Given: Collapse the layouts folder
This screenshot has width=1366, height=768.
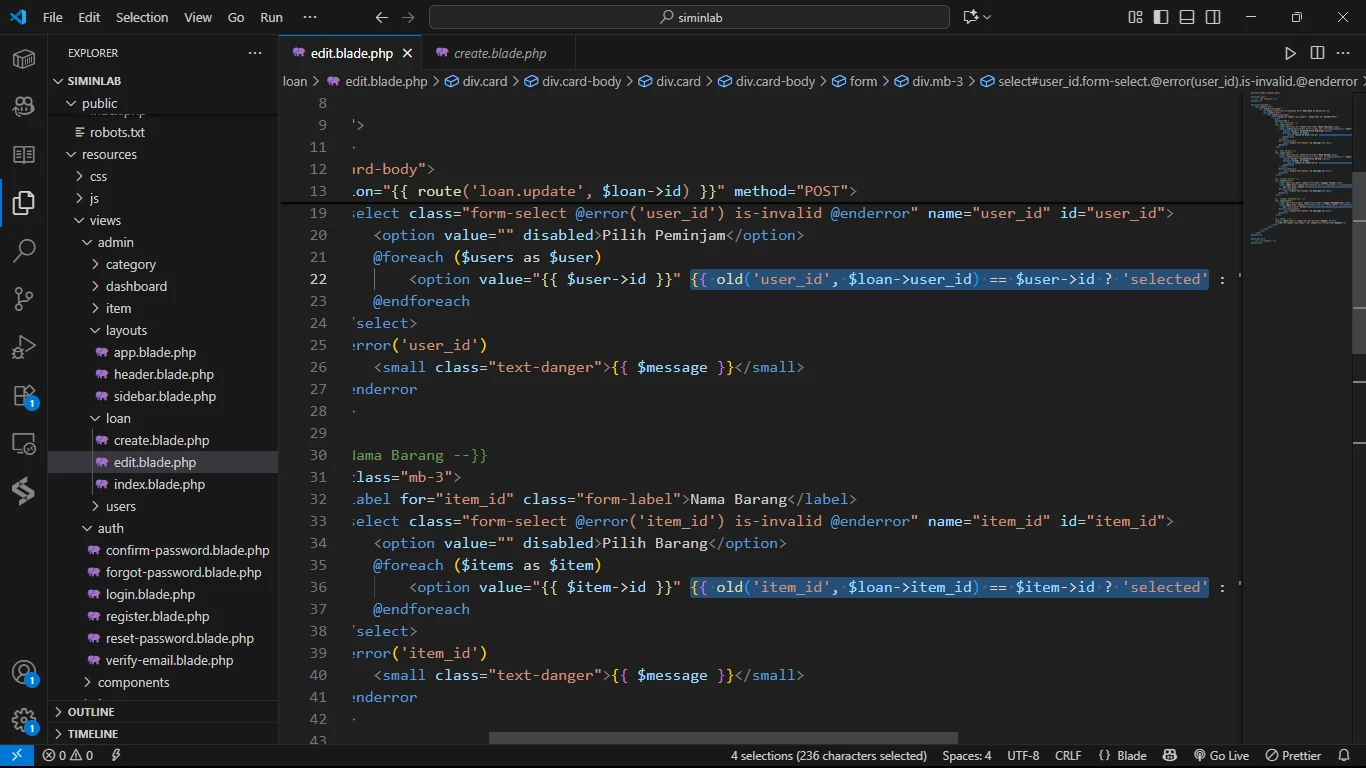Looking at the screenshot, I should point(126,331).
